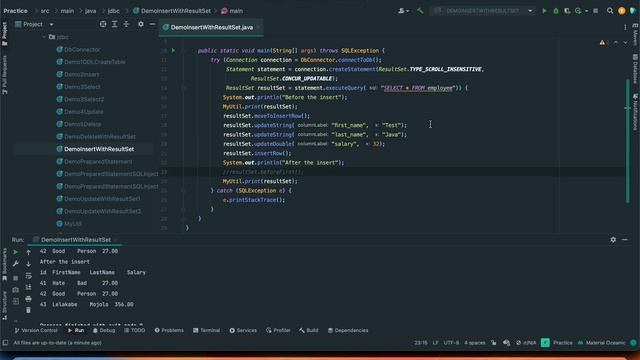Build project using the hammer icon
The width and height of the screenshot is (640, 360).
420,11
